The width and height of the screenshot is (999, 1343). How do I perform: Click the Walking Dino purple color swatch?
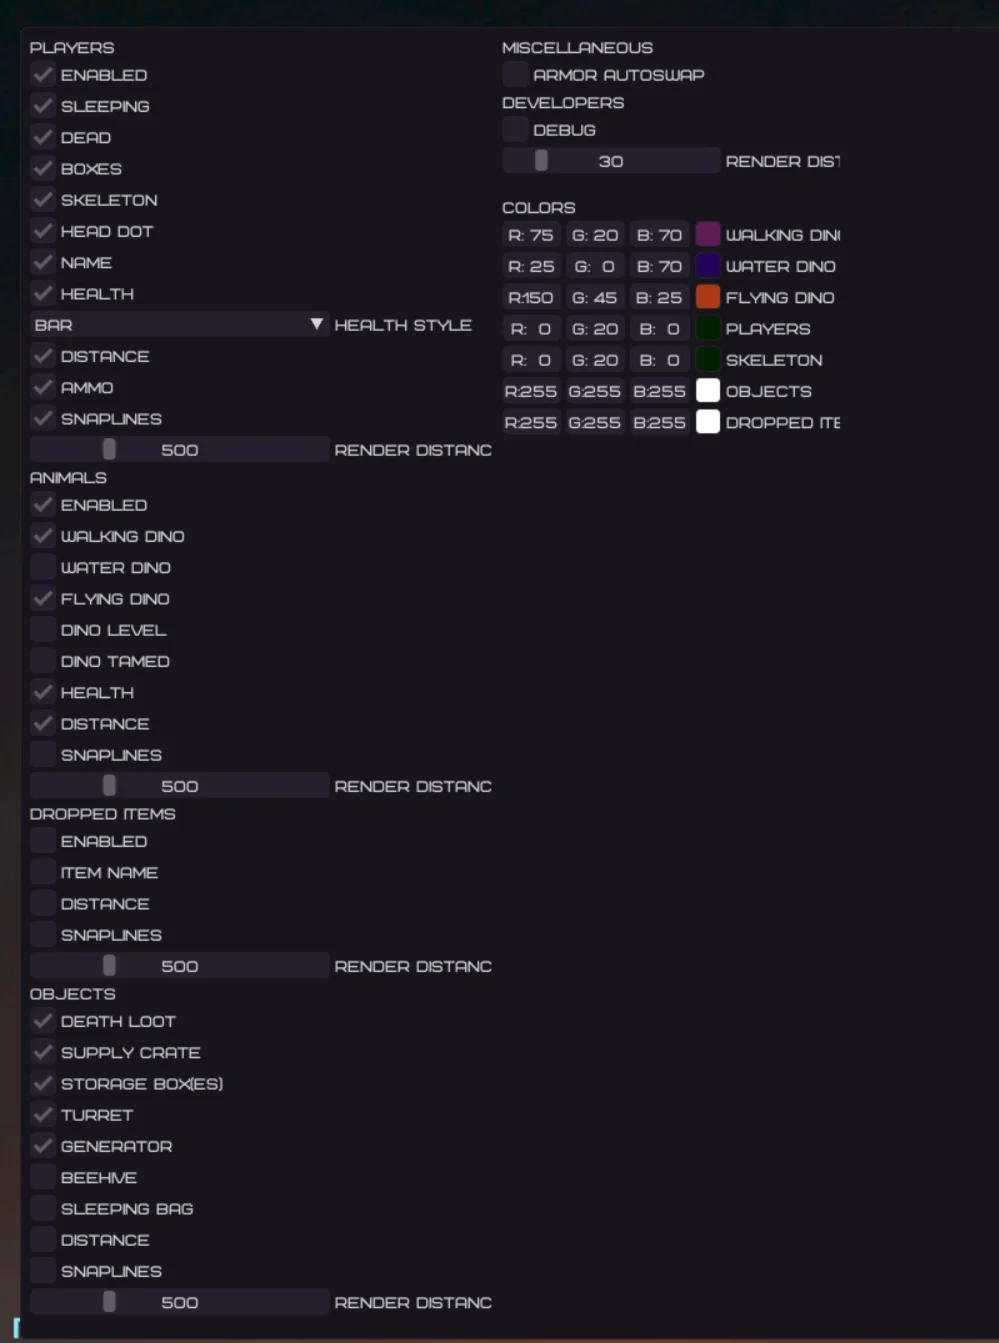[708, 235]
